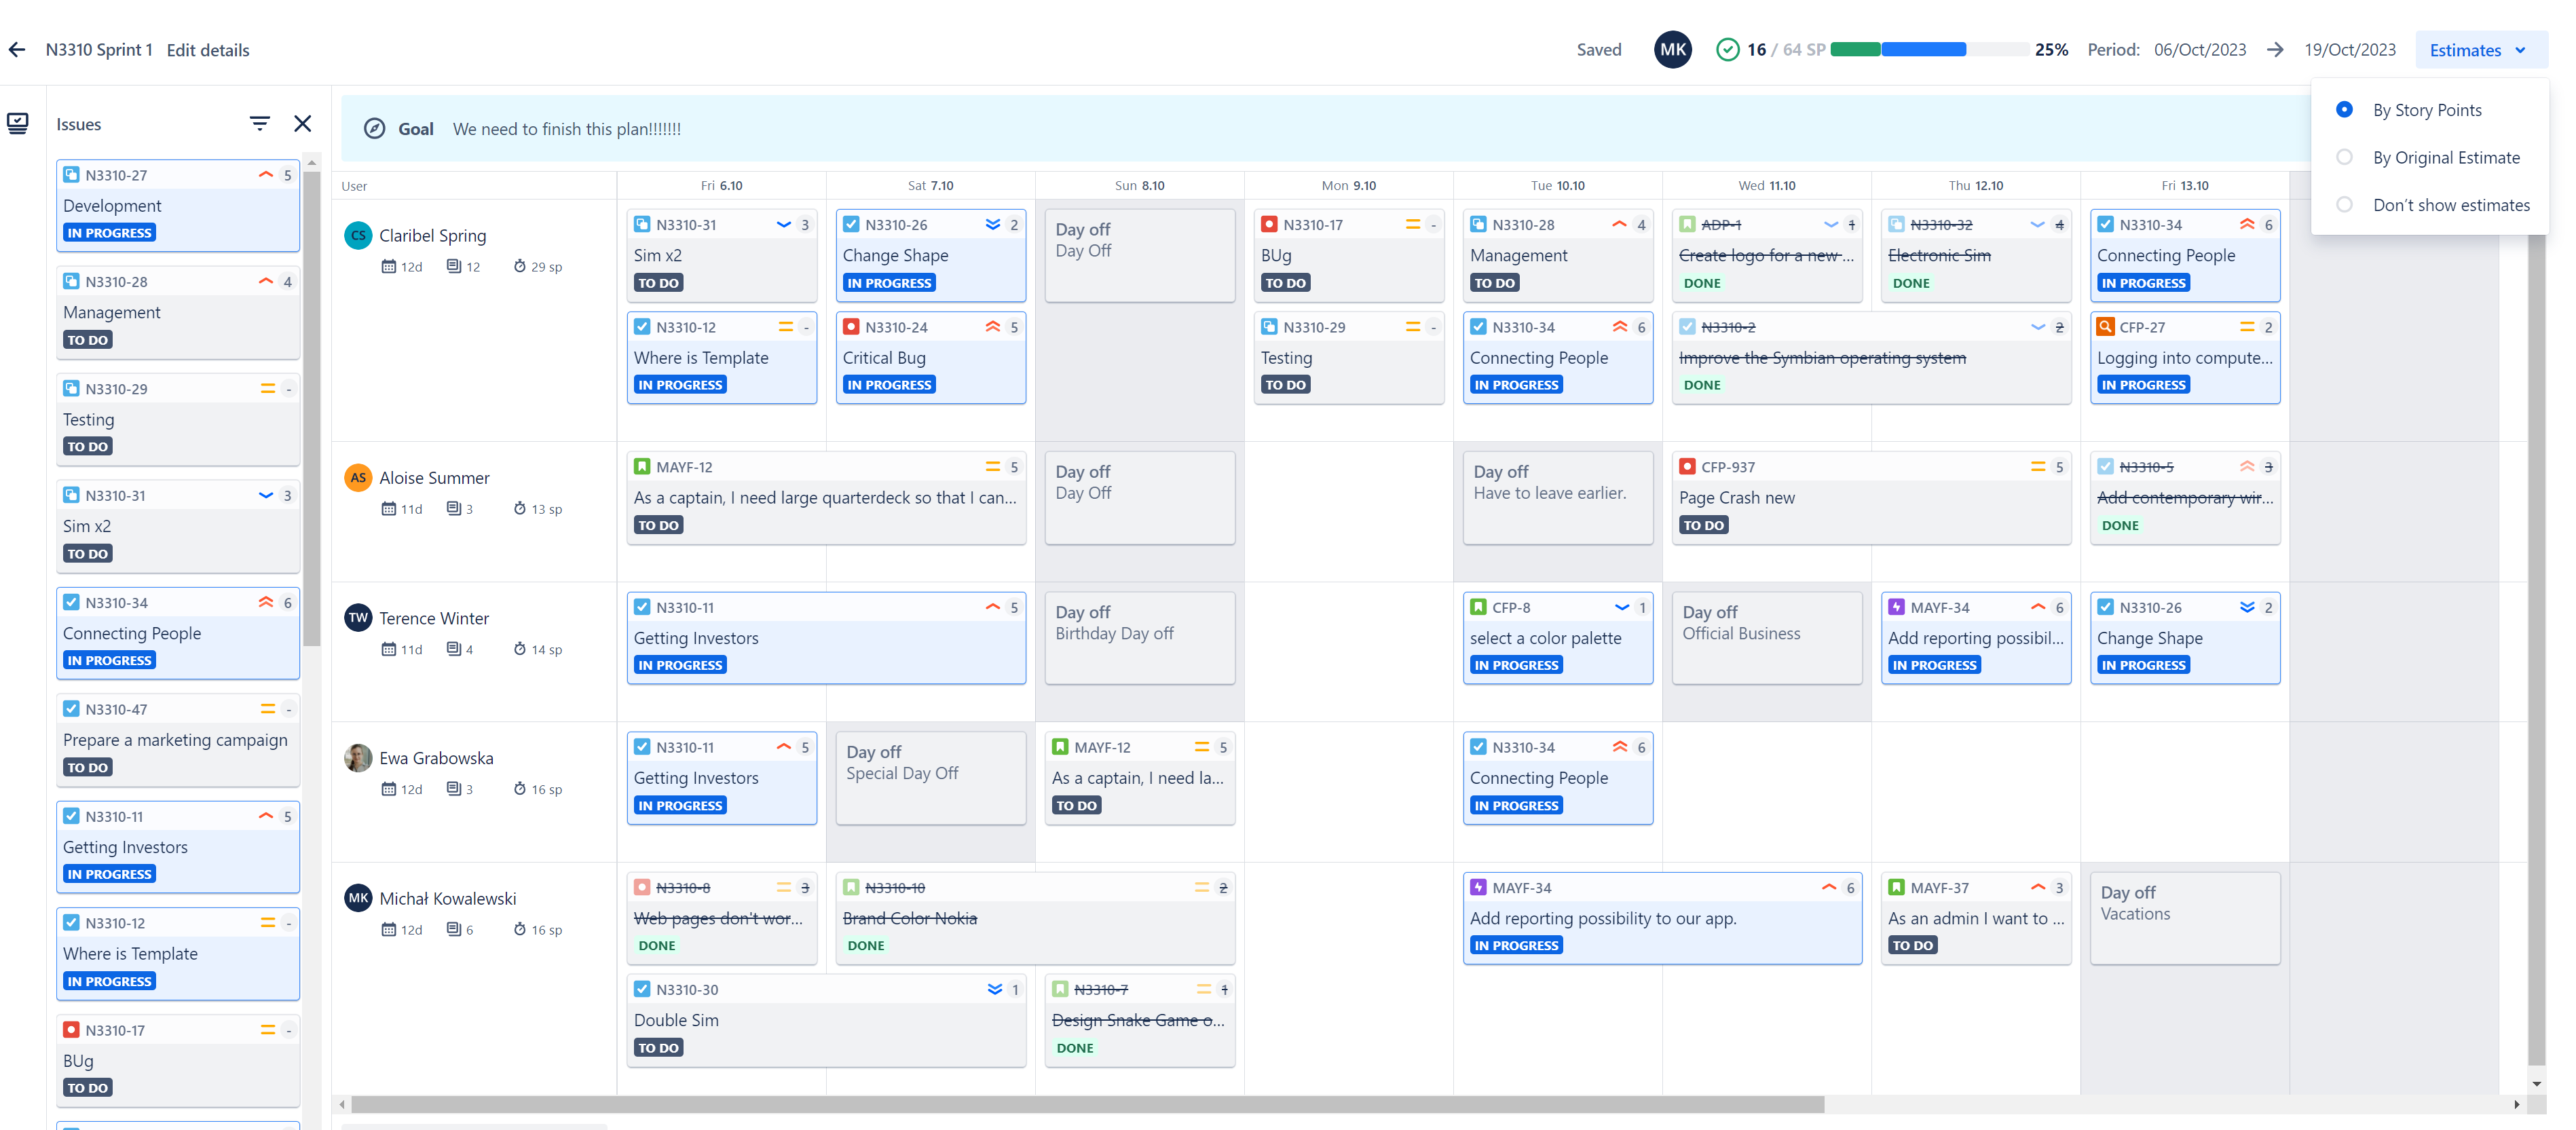Select the By Original Estimate radio button
Image resolution: width=2576 pixels, height=1130 pixels.
(x=2345, y=157)
